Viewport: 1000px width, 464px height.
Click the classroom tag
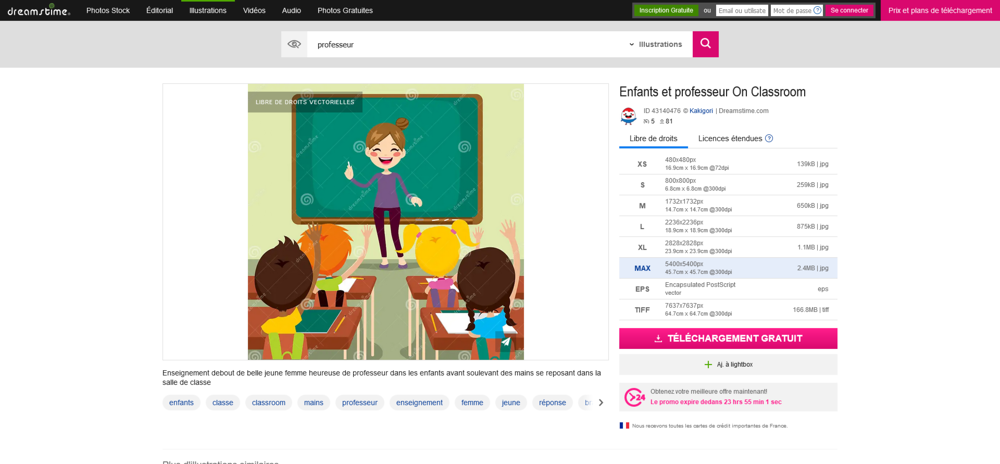tap(268, 402)
